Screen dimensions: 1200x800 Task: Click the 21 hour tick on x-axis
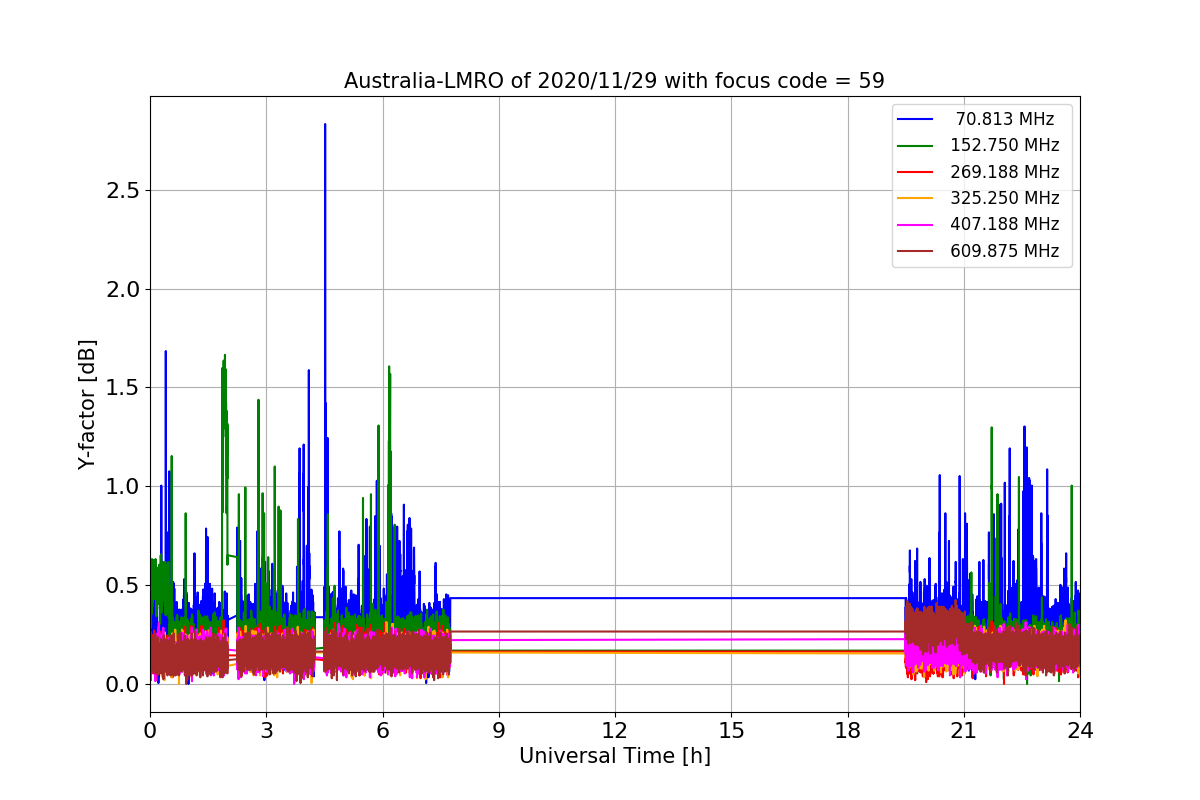click(963, 731)
